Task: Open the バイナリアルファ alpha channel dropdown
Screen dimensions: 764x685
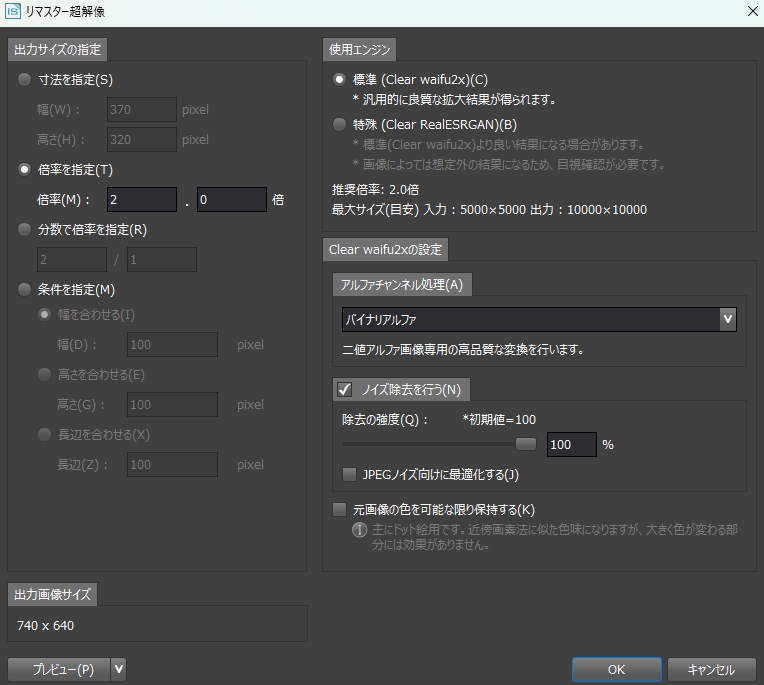Action: click(x=539, y=320)
